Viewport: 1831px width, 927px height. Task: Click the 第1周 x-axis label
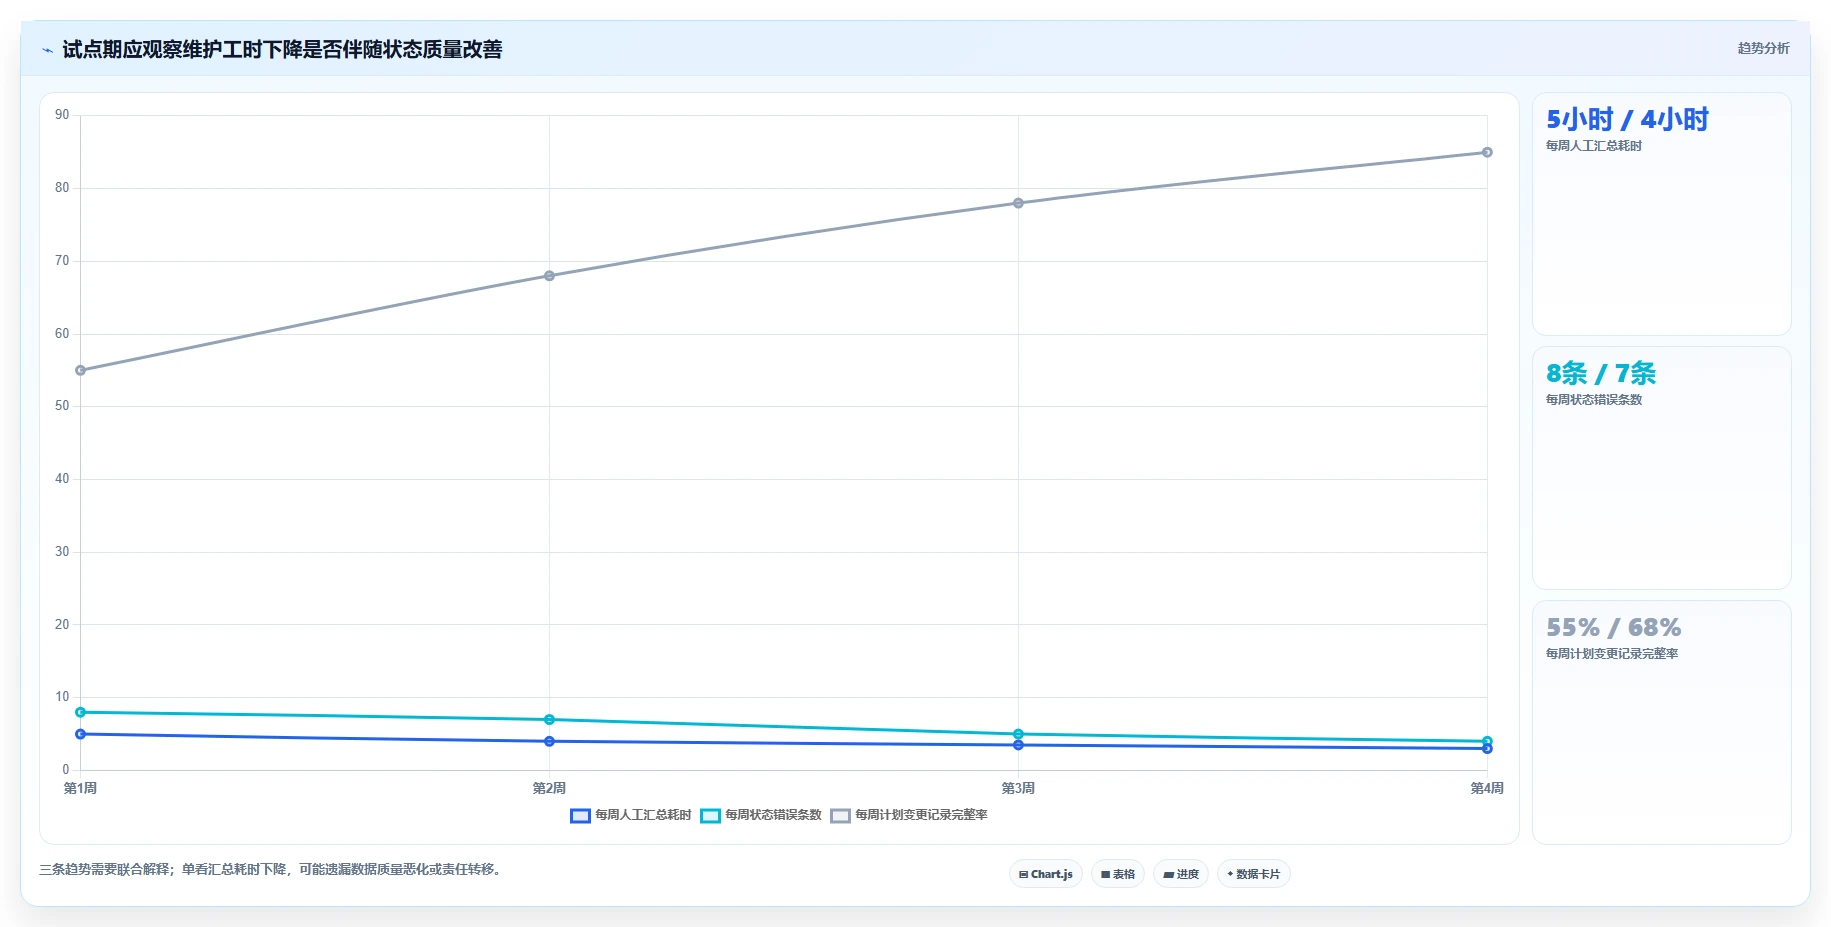click(80, 788)
